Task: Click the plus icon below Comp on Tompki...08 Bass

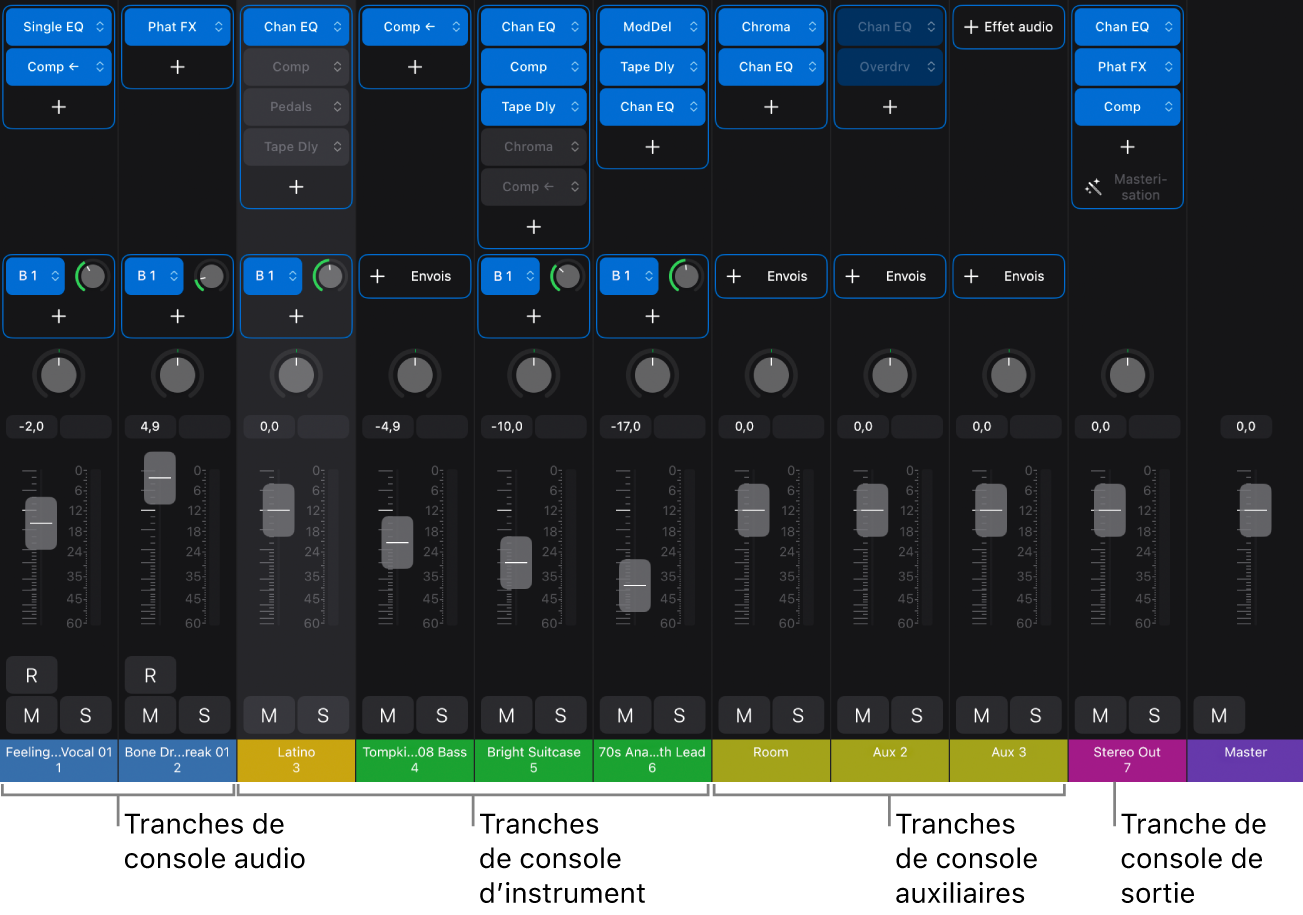Action: [x=414, y=67]
